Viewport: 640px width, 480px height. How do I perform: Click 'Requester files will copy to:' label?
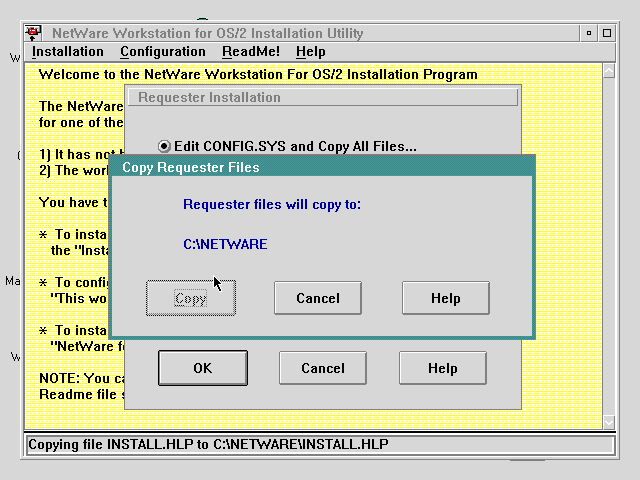pyautogui.click(x=272, y=204)
